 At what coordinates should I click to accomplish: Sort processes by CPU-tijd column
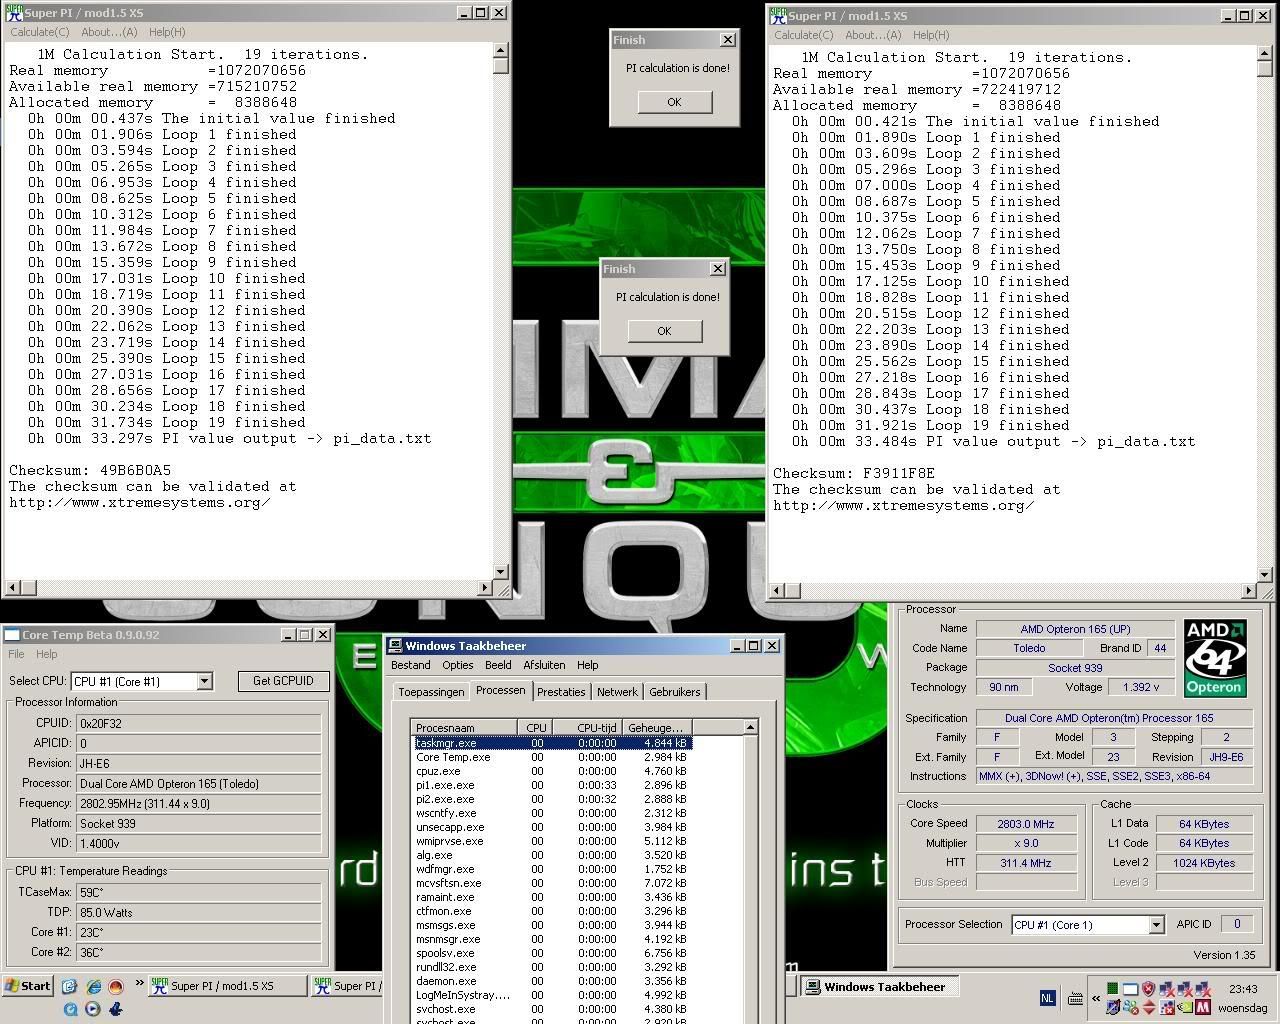tap(586, 727)
